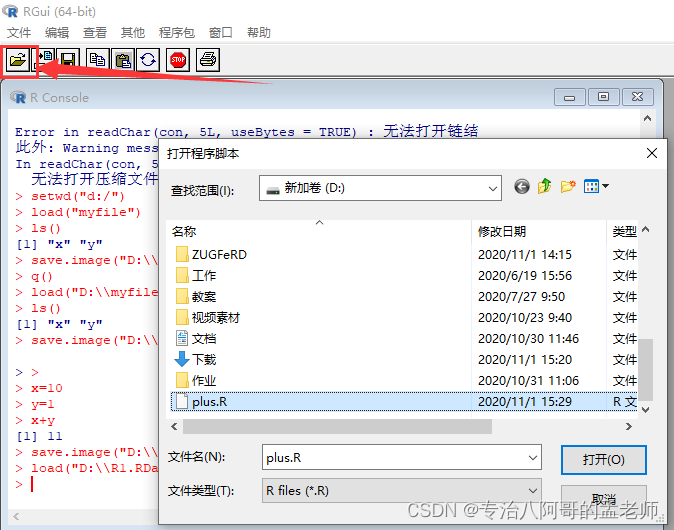Viewport: 674px width, 530px height.
Task: Minimize the R Console window
Action: coord(570,97)
